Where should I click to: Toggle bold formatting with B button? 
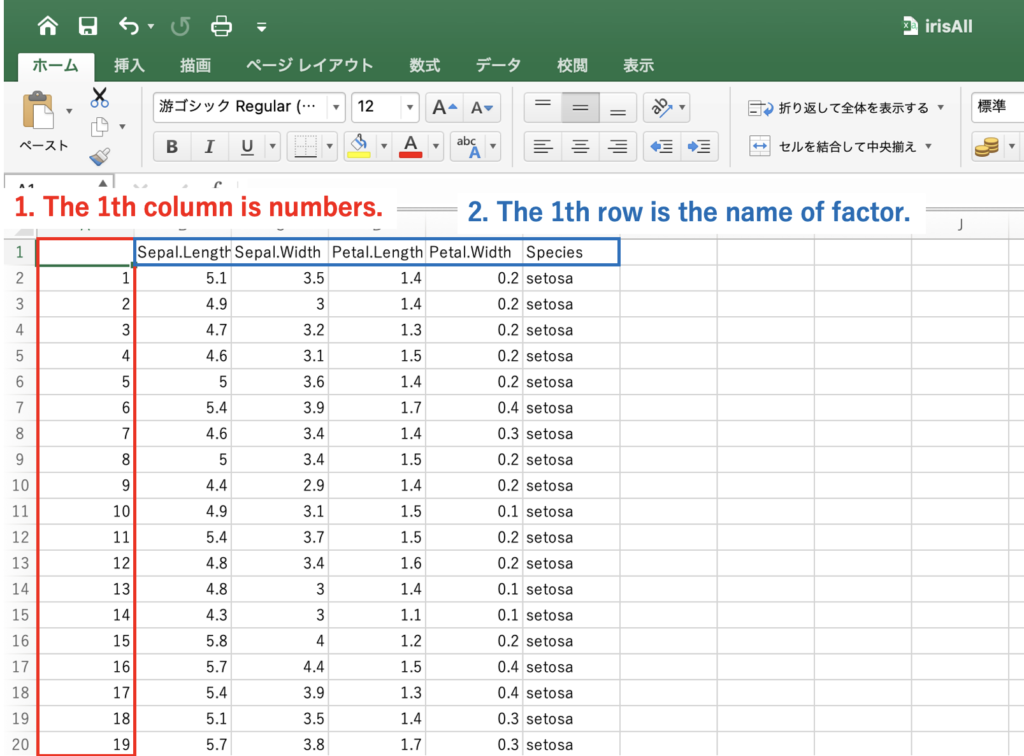coord(172,147)
